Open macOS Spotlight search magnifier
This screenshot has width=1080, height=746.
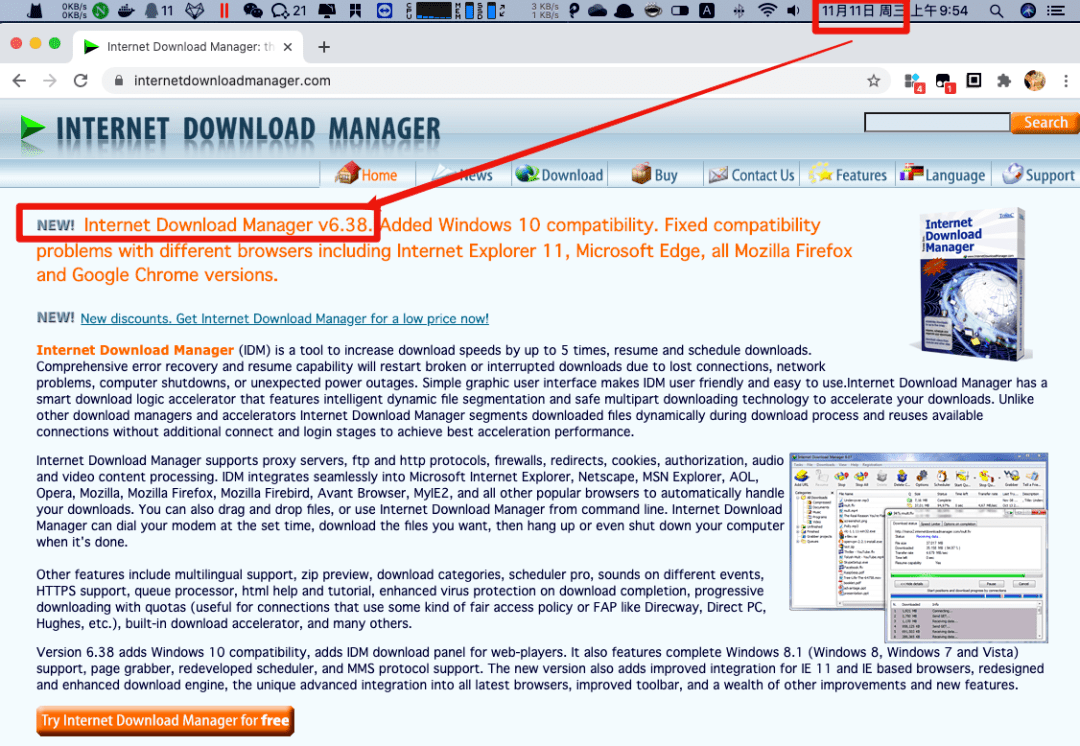click(x=996, y=10)
